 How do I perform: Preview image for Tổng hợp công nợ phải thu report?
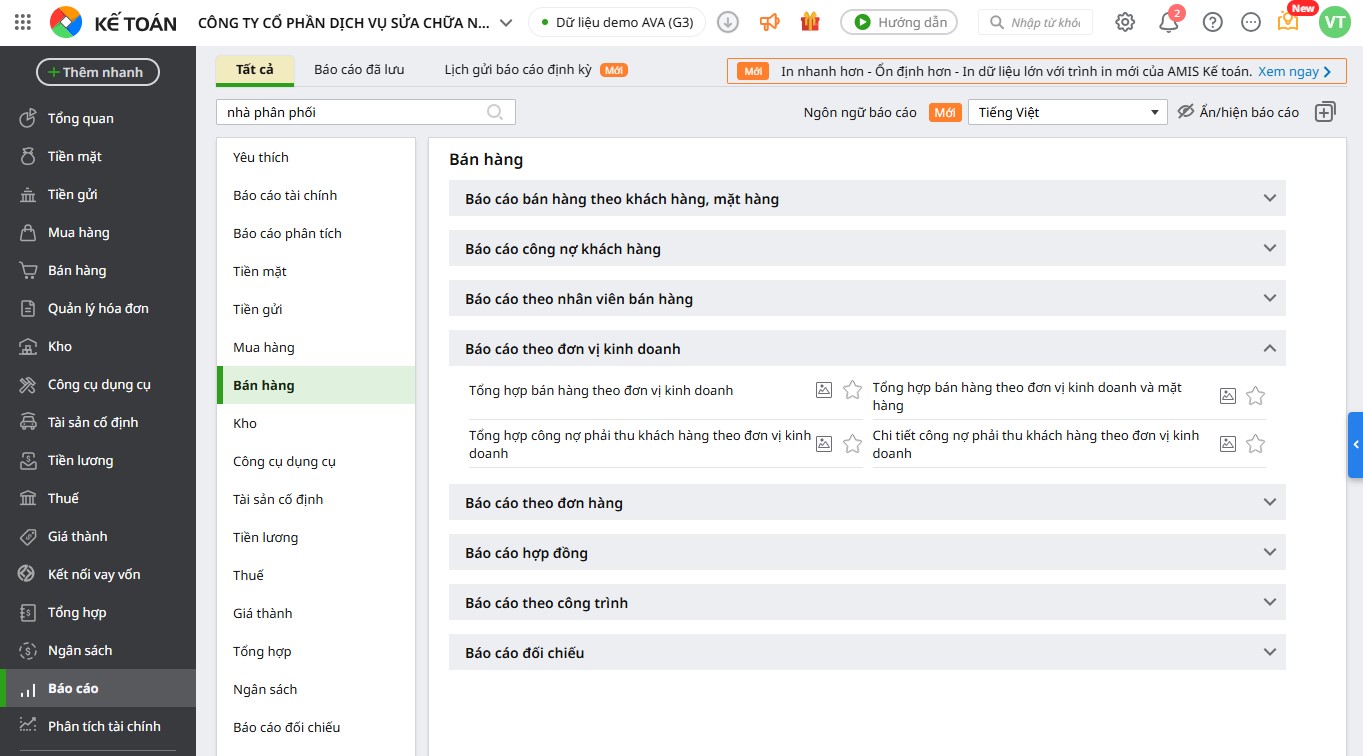pos(824,444)
